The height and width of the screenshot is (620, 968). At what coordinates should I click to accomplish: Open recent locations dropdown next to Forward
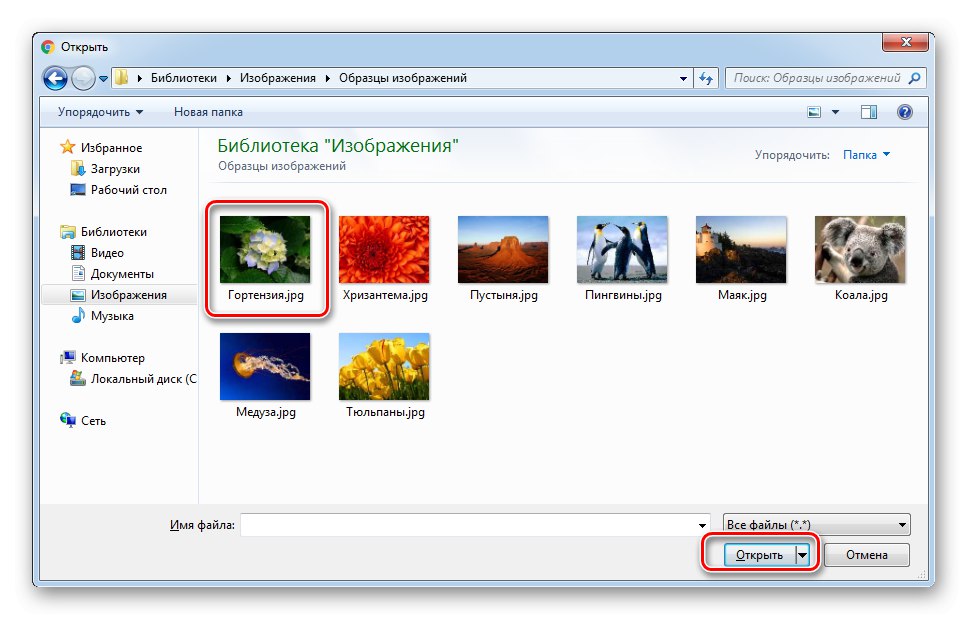pos(103,79)
